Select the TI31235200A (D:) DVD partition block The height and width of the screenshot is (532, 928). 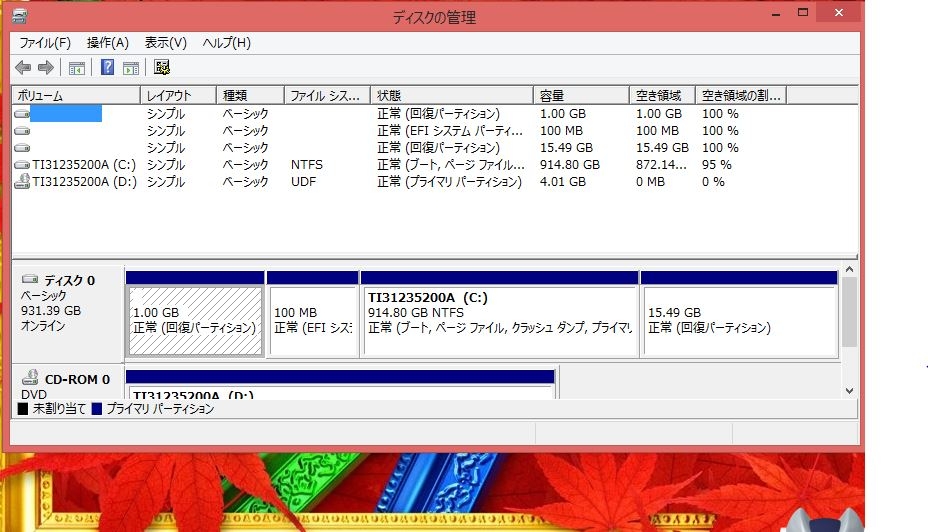(x=340, y=385)
